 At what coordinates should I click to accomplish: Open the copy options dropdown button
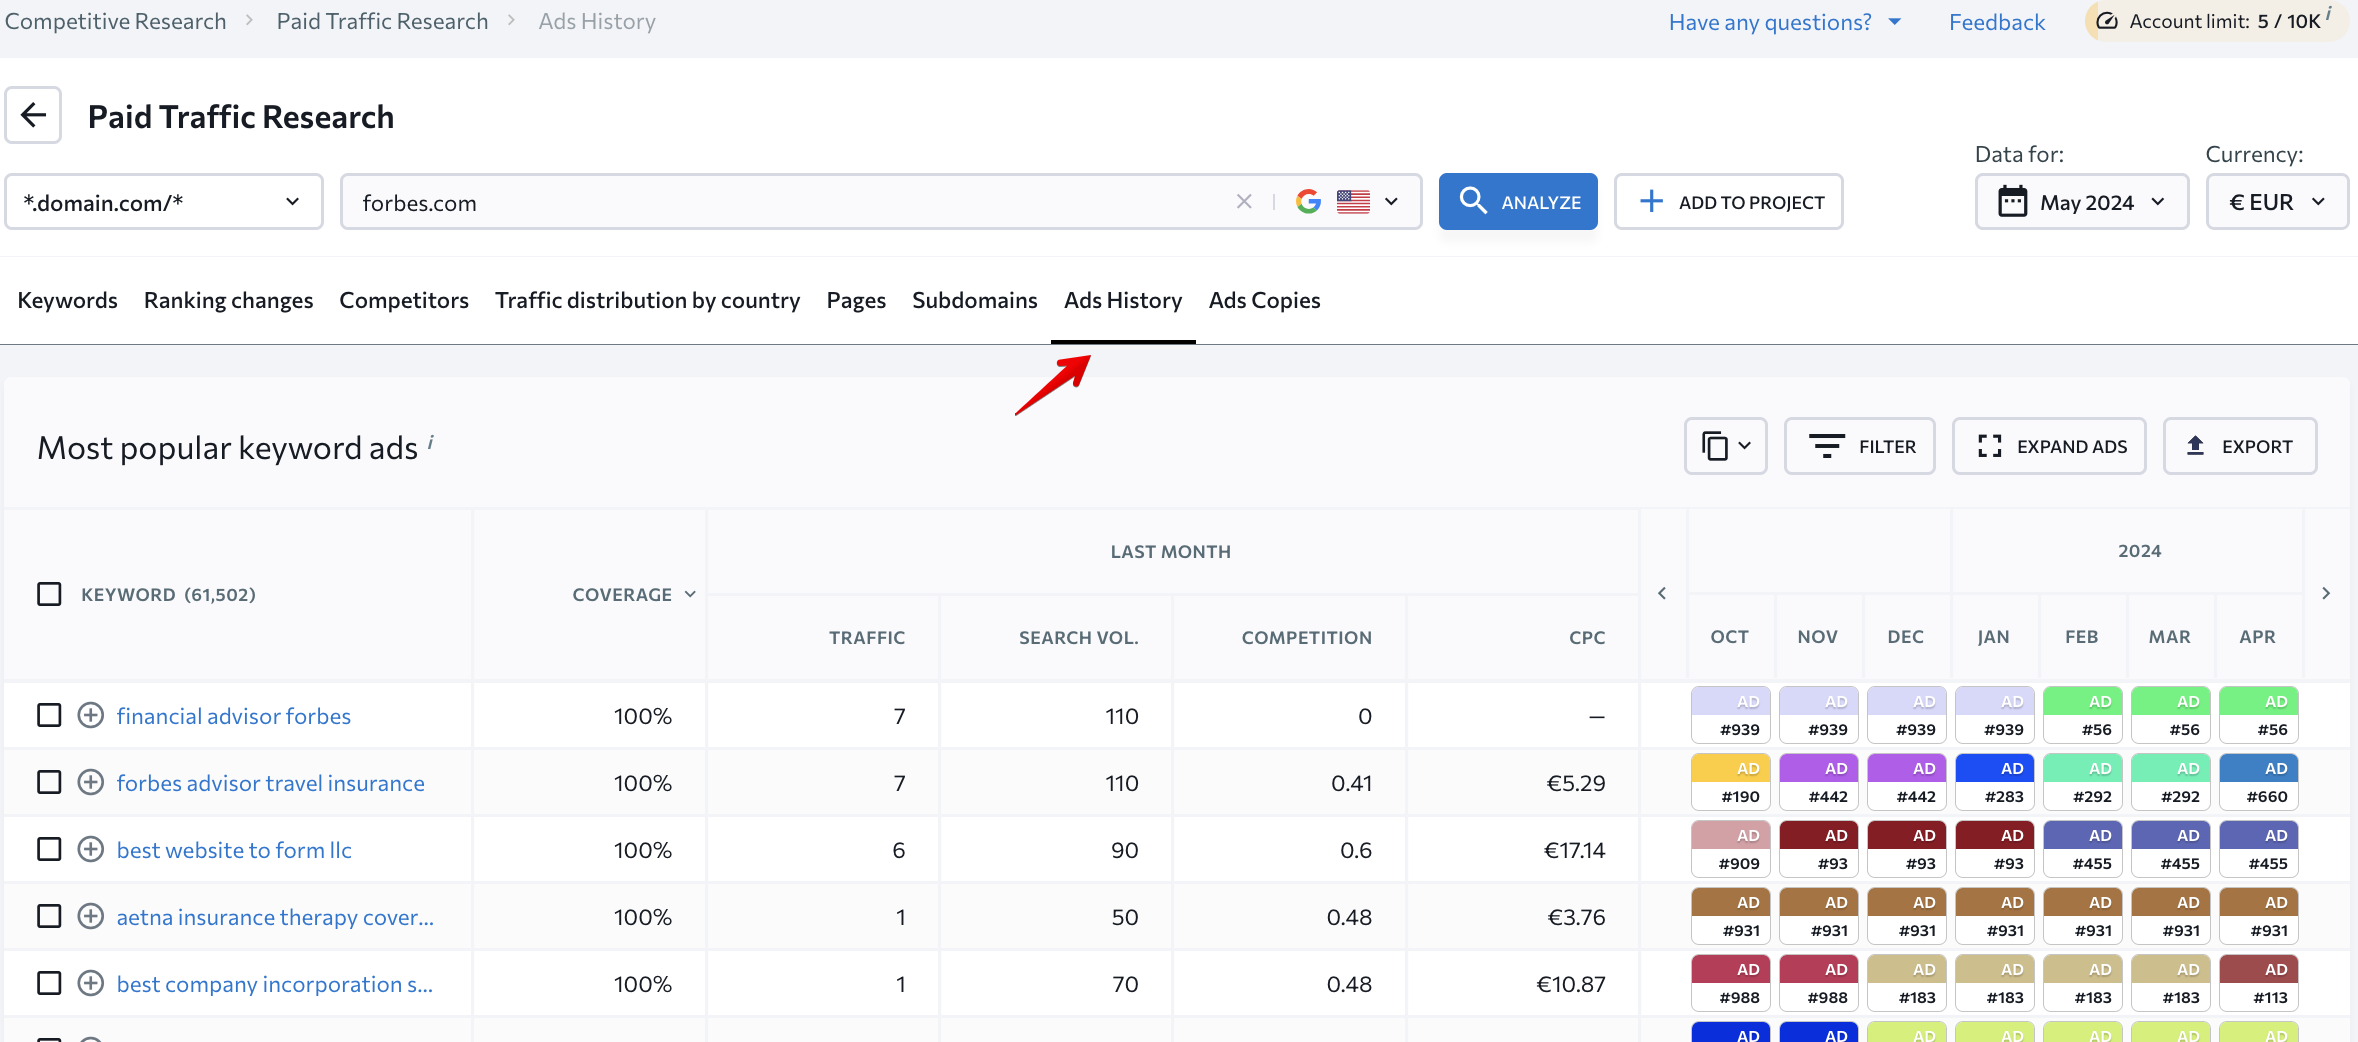(1725, 446)
